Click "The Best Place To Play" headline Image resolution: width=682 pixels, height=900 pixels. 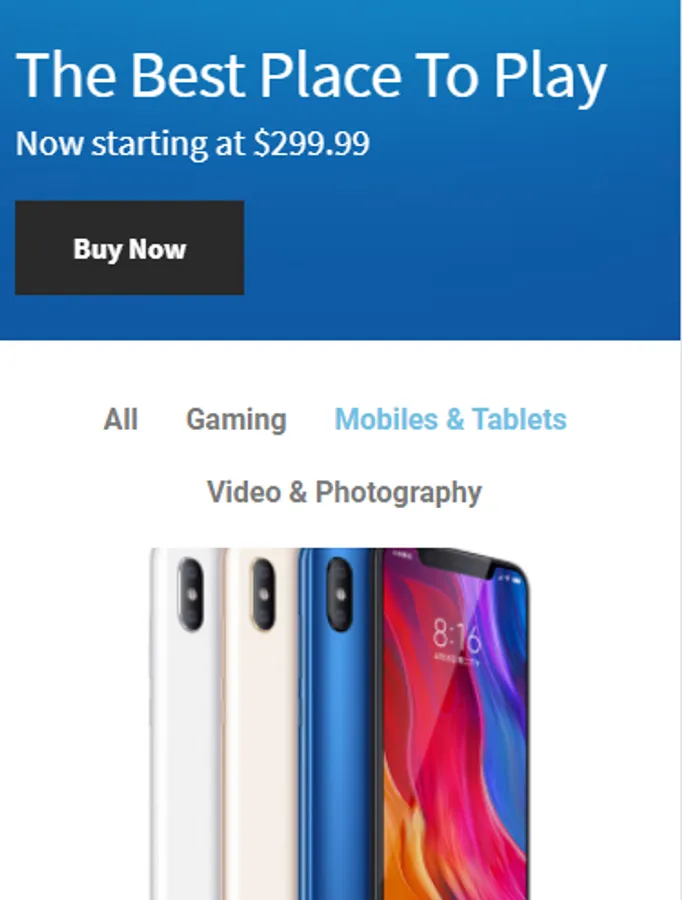311,76
